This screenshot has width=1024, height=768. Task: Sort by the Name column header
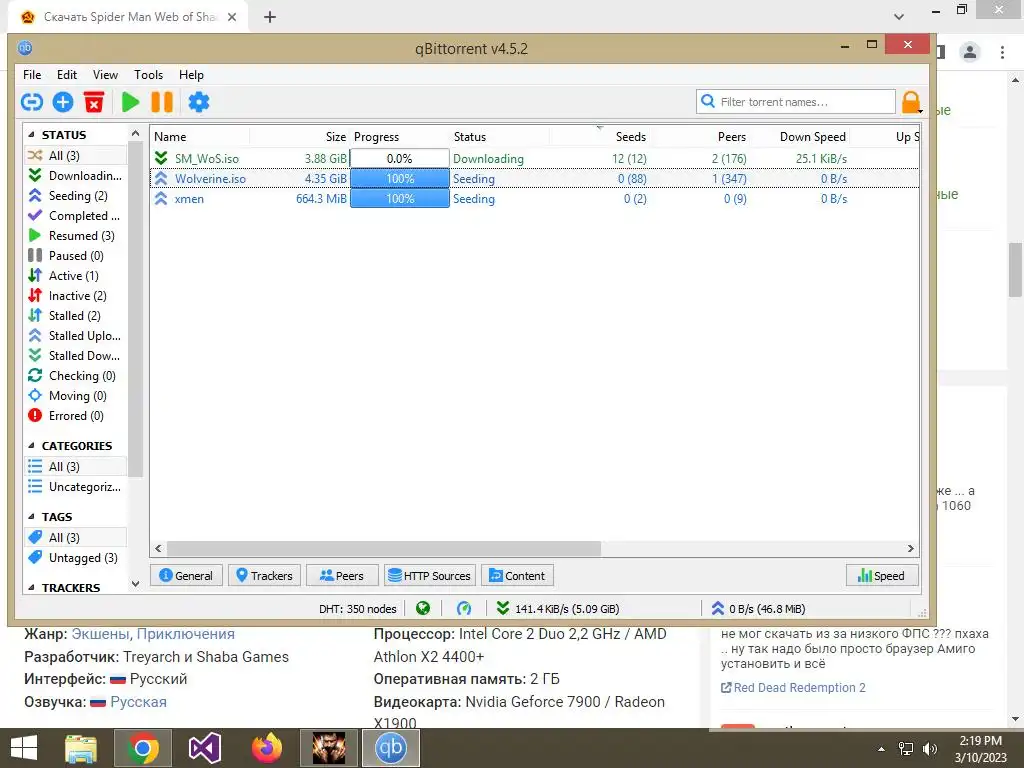(x=200, y=136)
